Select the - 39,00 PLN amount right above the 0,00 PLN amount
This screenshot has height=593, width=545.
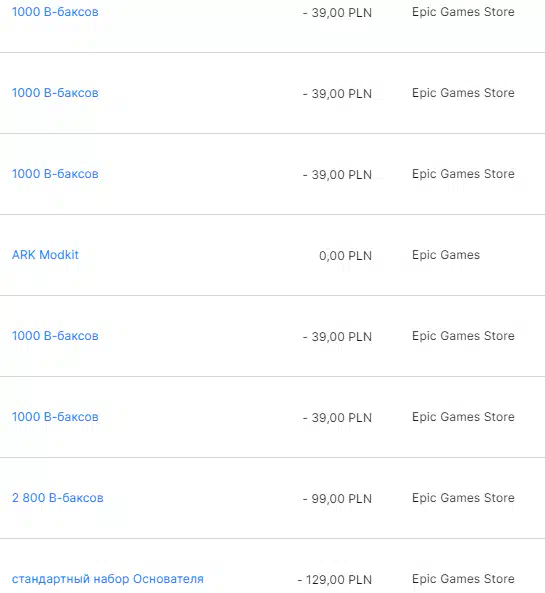[337, 175]
